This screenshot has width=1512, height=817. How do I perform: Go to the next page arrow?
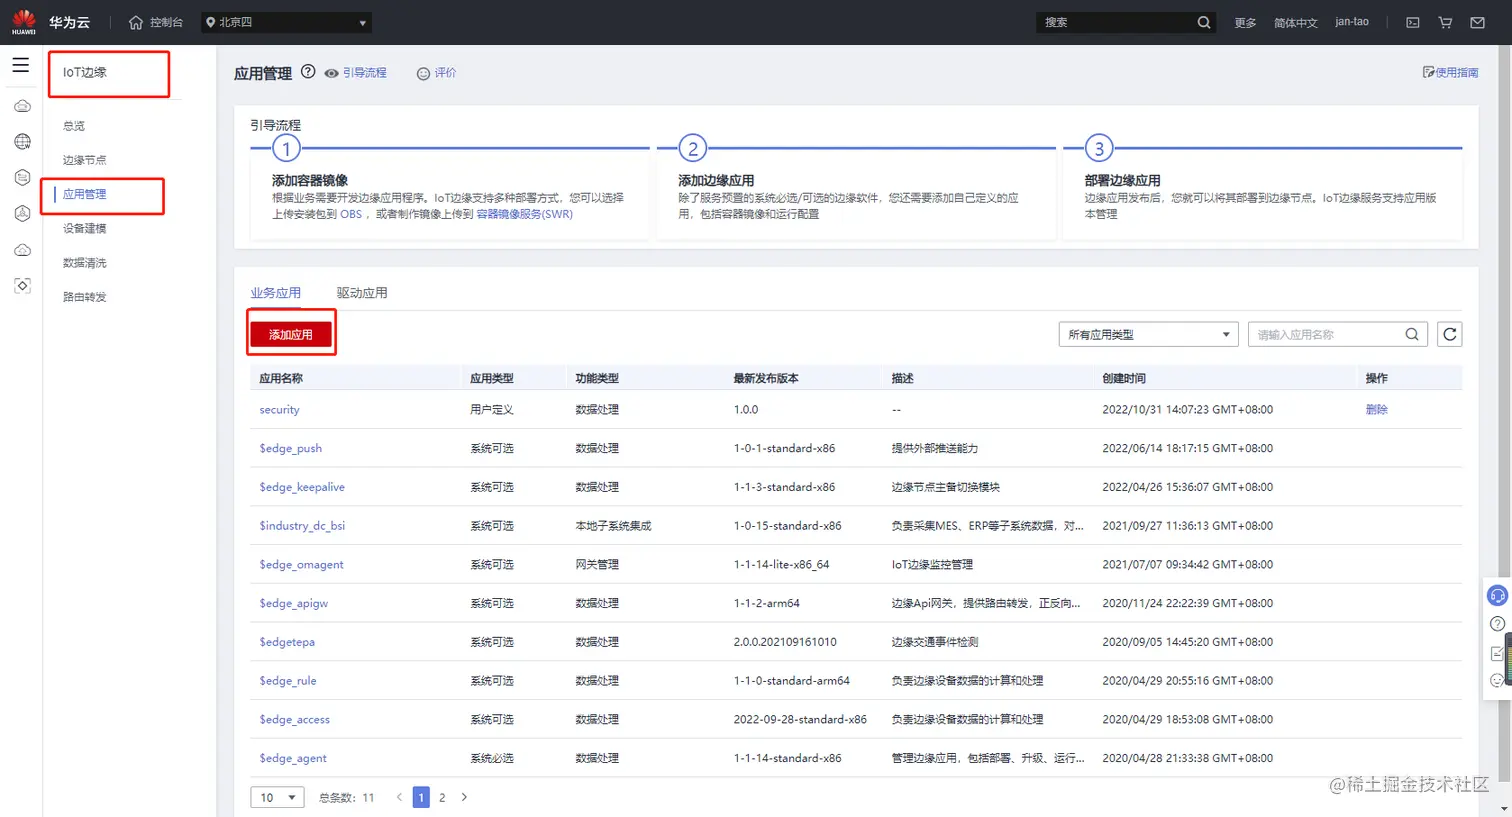pyautogui.click(x=464, y=797)
